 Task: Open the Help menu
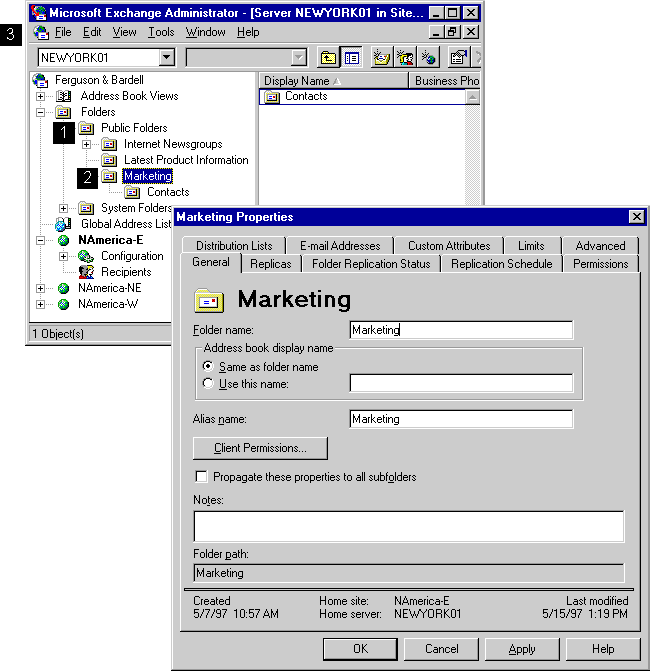[248, 32]
